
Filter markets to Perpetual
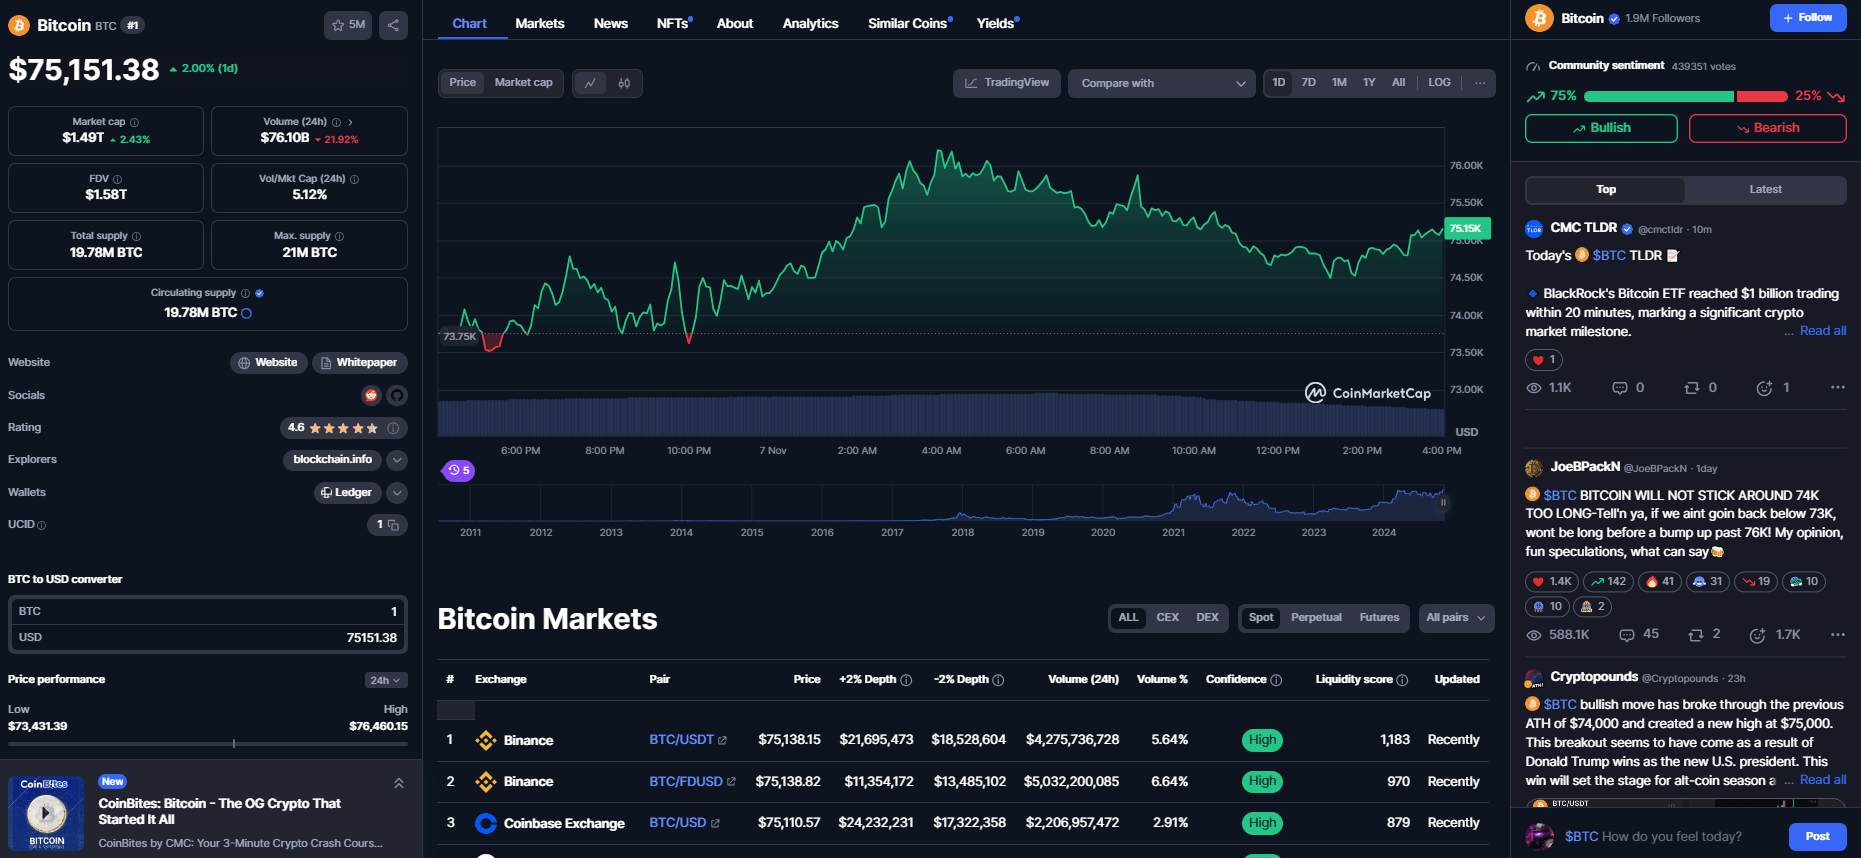[x=1316, y=618]
